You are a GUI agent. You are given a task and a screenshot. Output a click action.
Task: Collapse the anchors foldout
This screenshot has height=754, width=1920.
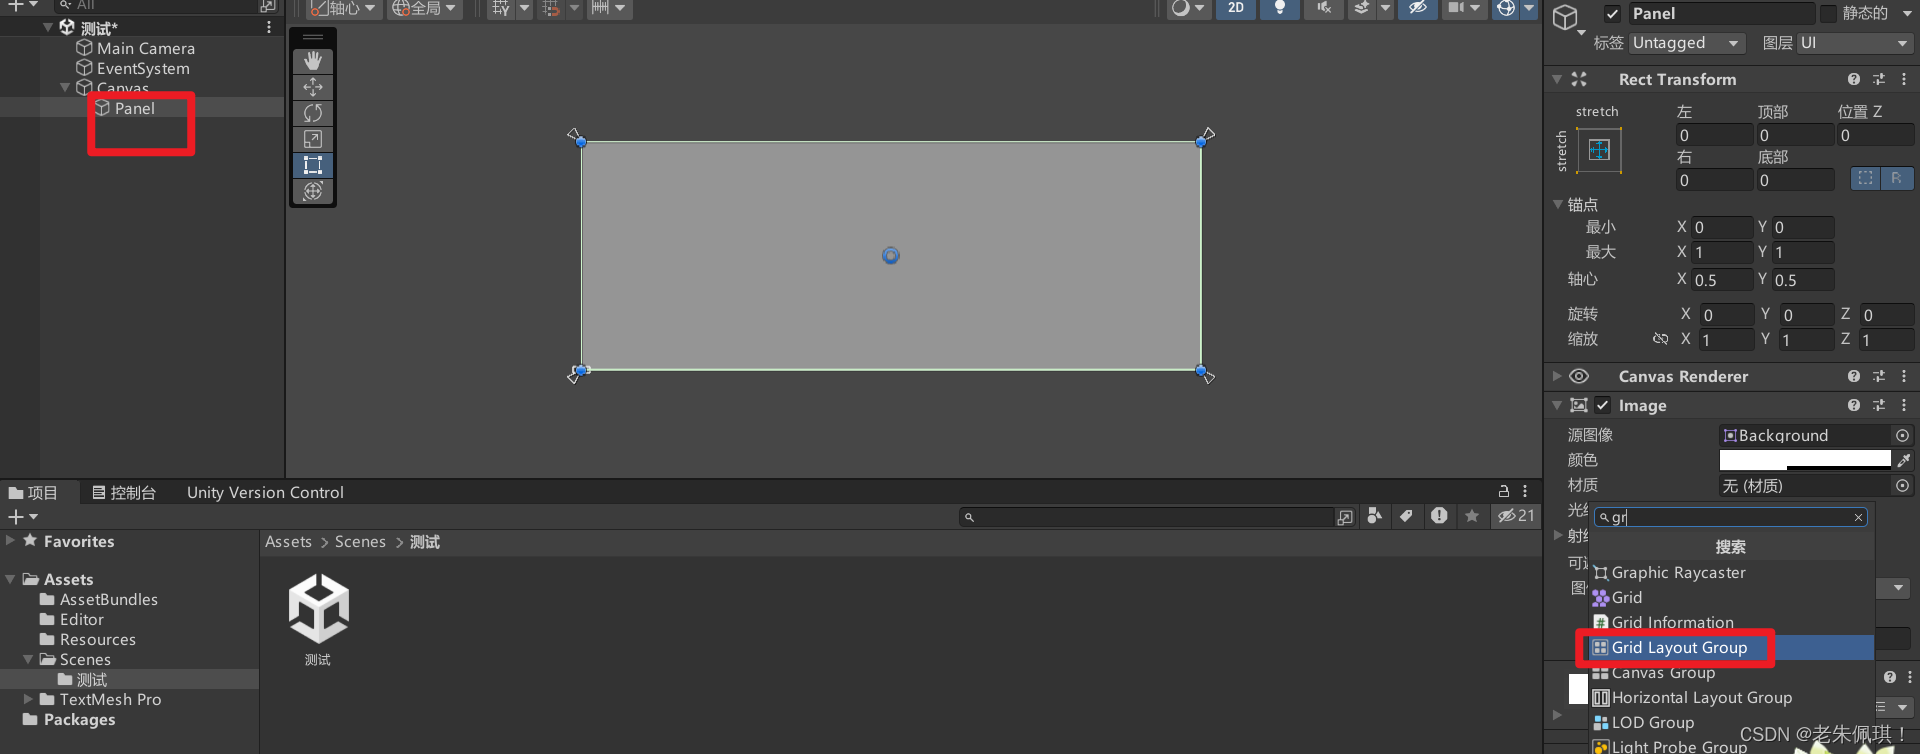coord(1558,204)
